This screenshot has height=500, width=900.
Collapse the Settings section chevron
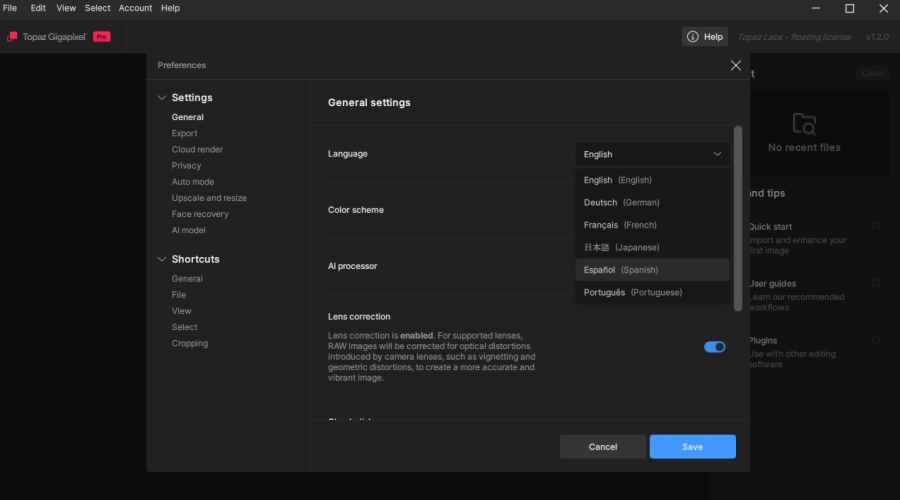162,98
